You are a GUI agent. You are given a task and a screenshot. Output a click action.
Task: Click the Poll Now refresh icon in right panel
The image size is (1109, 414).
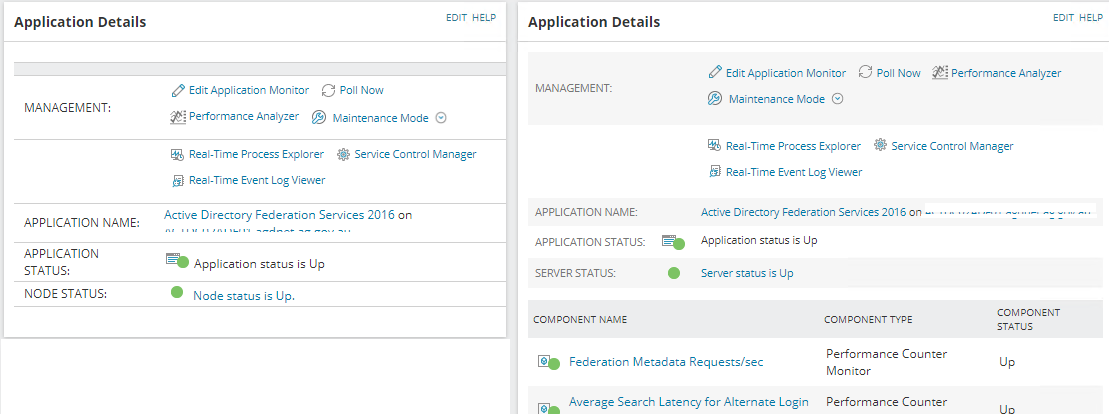[865, 73]
